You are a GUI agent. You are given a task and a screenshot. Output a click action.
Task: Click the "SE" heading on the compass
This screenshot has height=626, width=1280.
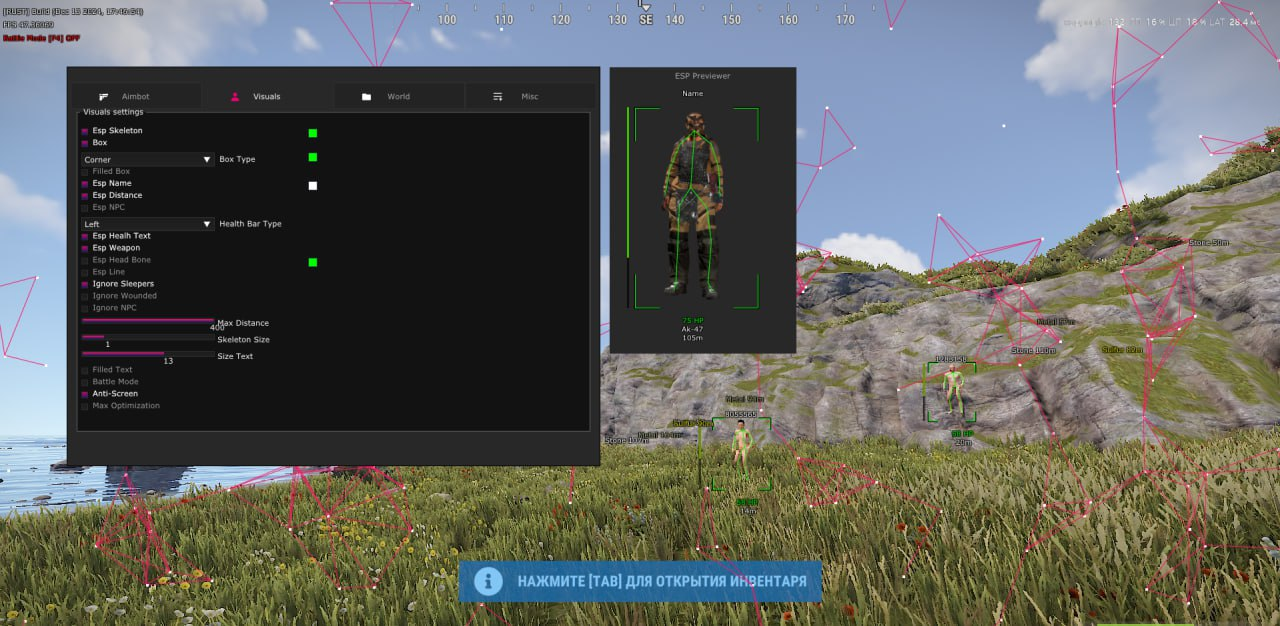click(x=646, y=19)
